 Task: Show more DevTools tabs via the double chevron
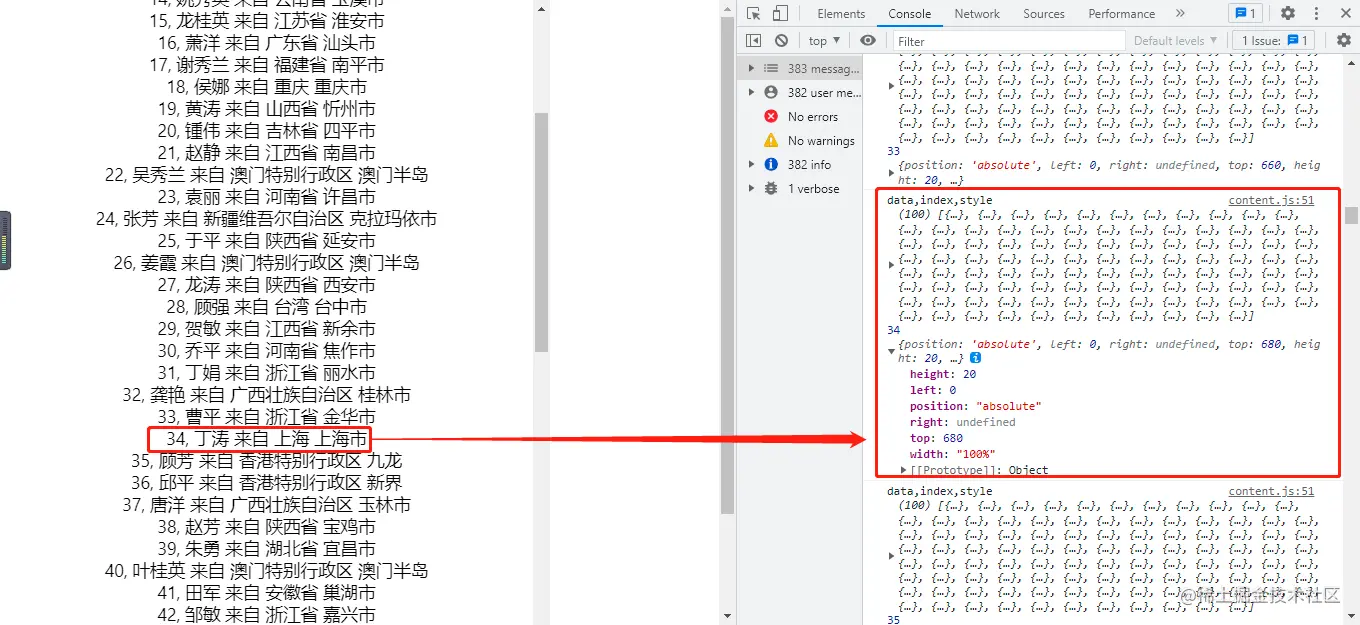1180,14
